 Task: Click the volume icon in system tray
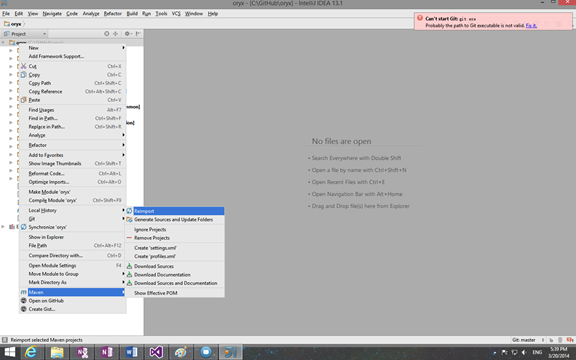click(x=524, y=352)
